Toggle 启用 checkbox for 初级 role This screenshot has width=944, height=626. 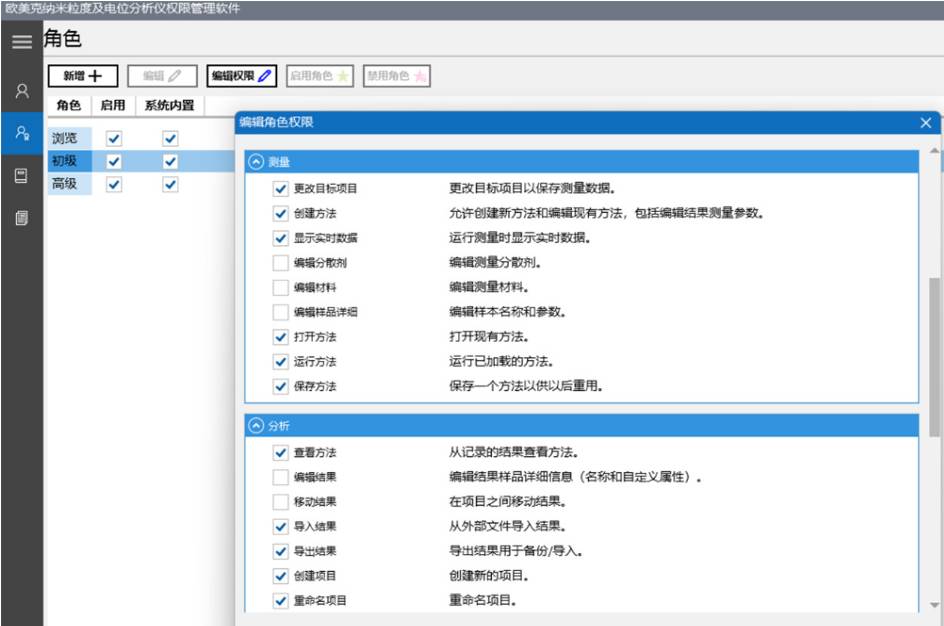coord(114,161)
